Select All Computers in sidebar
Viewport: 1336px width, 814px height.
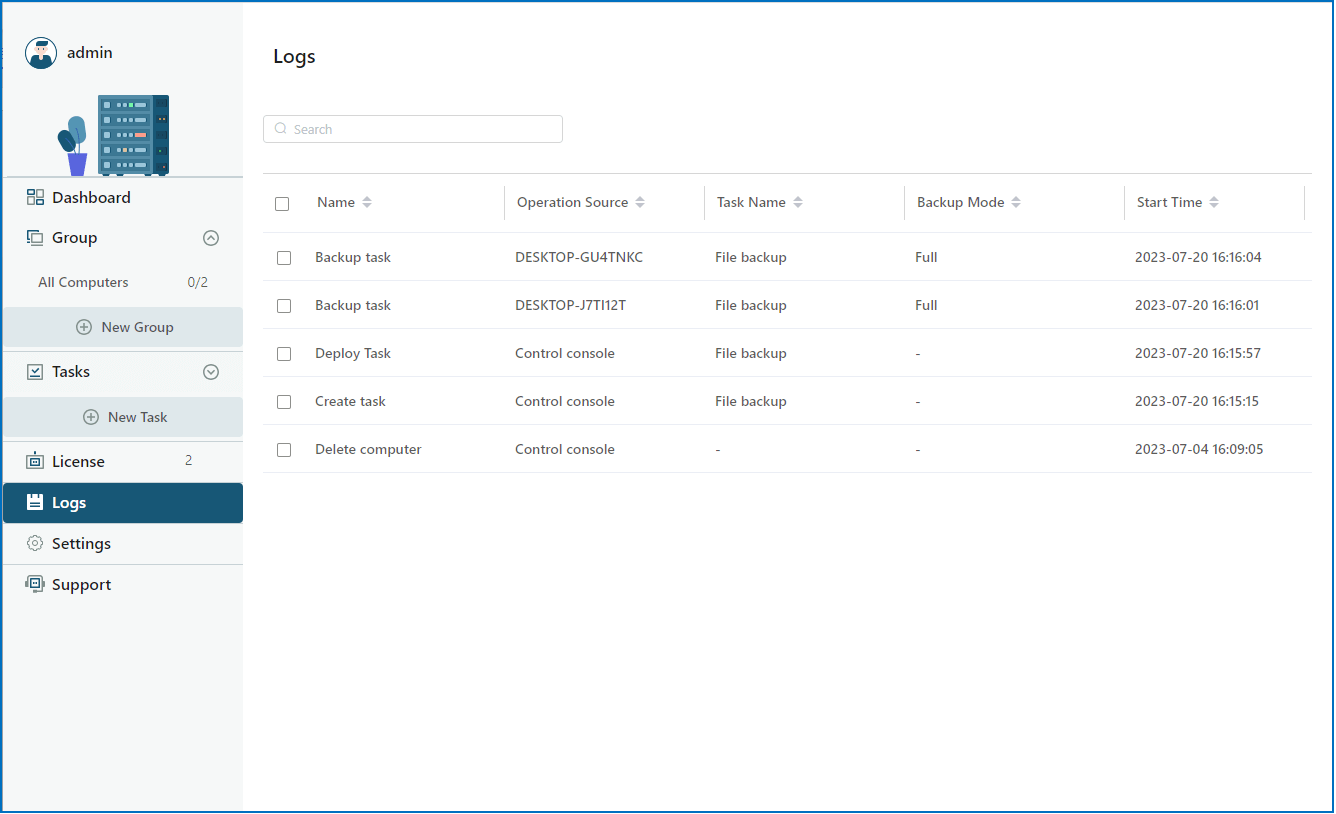[x=83, y=282]
